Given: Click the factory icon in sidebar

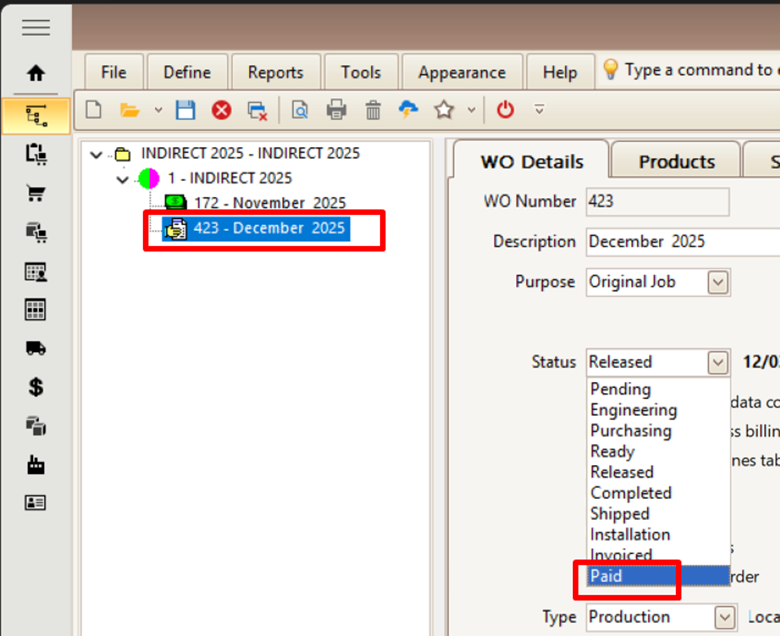Looking at the screenshot, I should (x=36, y=465).
